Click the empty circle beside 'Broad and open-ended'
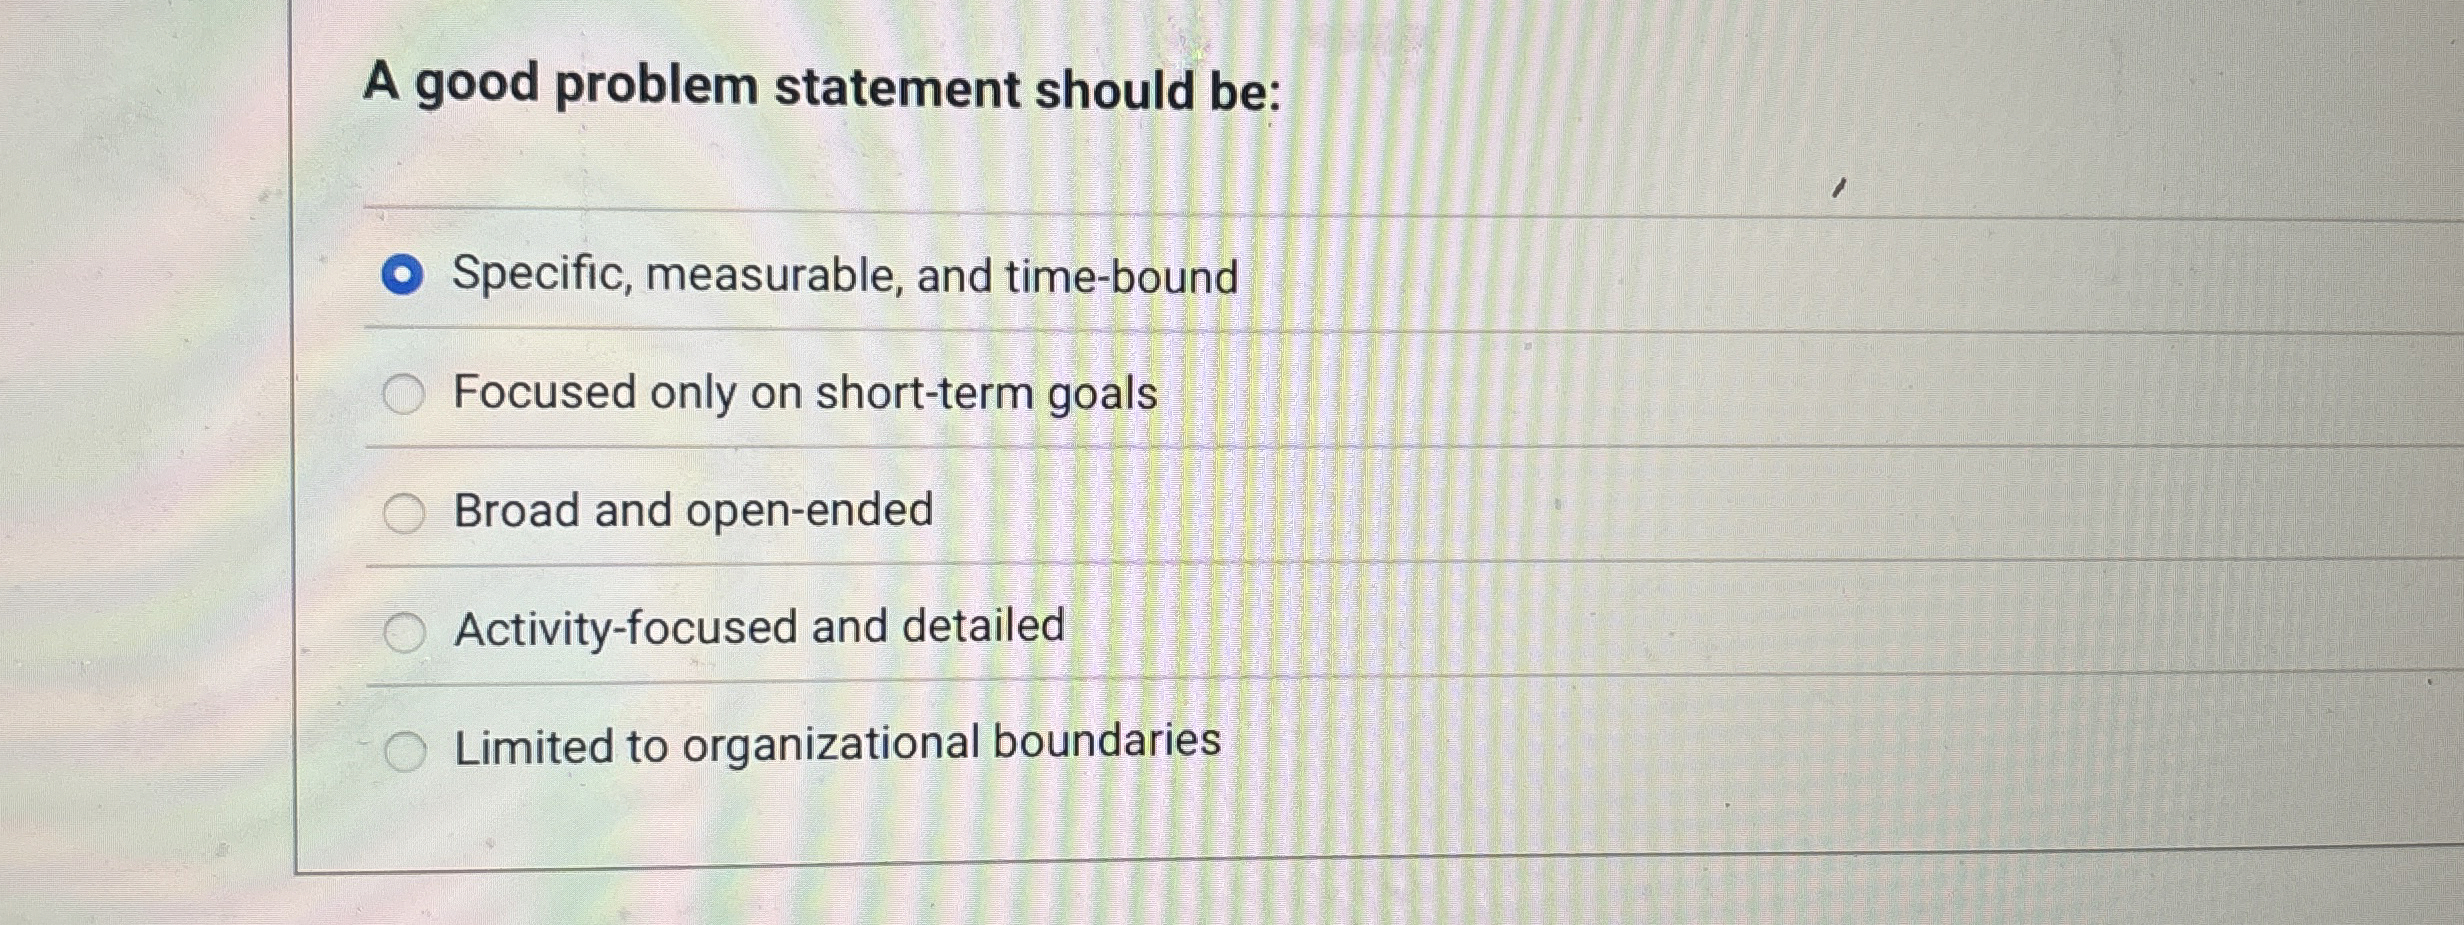The width and height of the screenshot is (2464, 925). tap(406, 512)
